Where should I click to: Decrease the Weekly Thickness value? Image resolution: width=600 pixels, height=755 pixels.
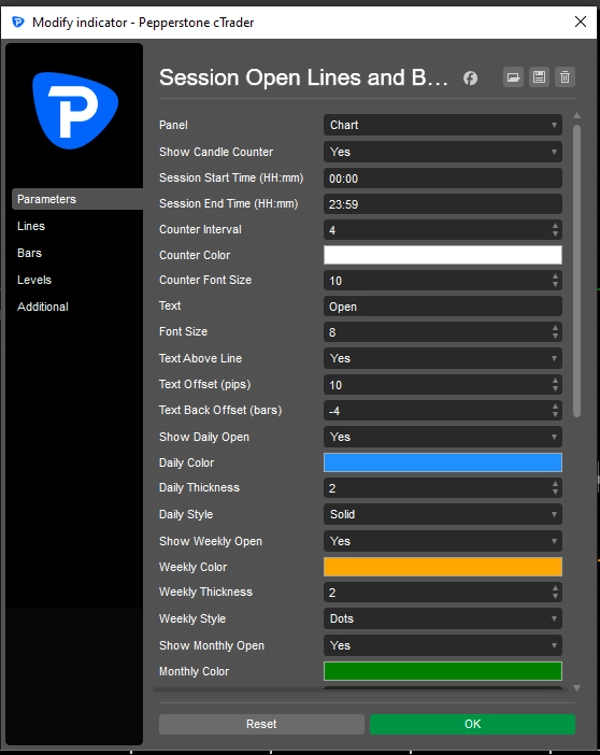[555, 597]
